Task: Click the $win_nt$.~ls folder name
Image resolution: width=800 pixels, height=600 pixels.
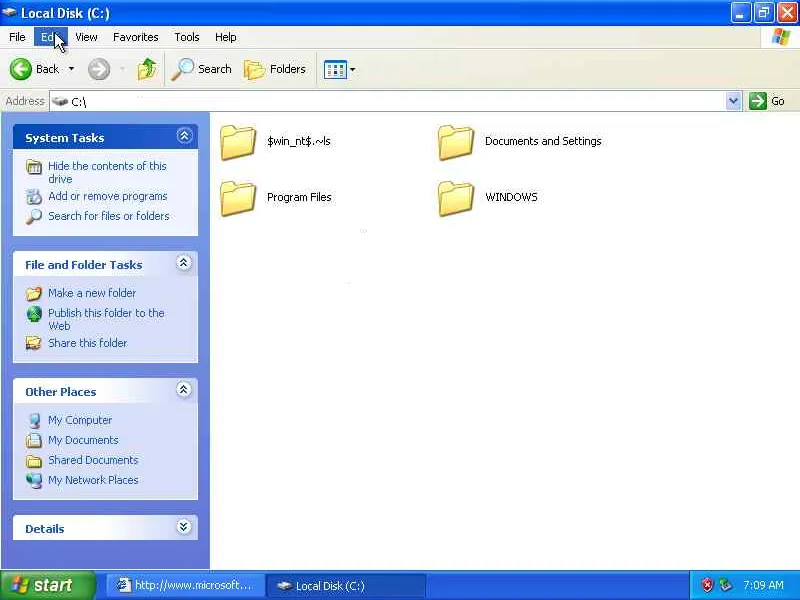Action: coord(299,141)
